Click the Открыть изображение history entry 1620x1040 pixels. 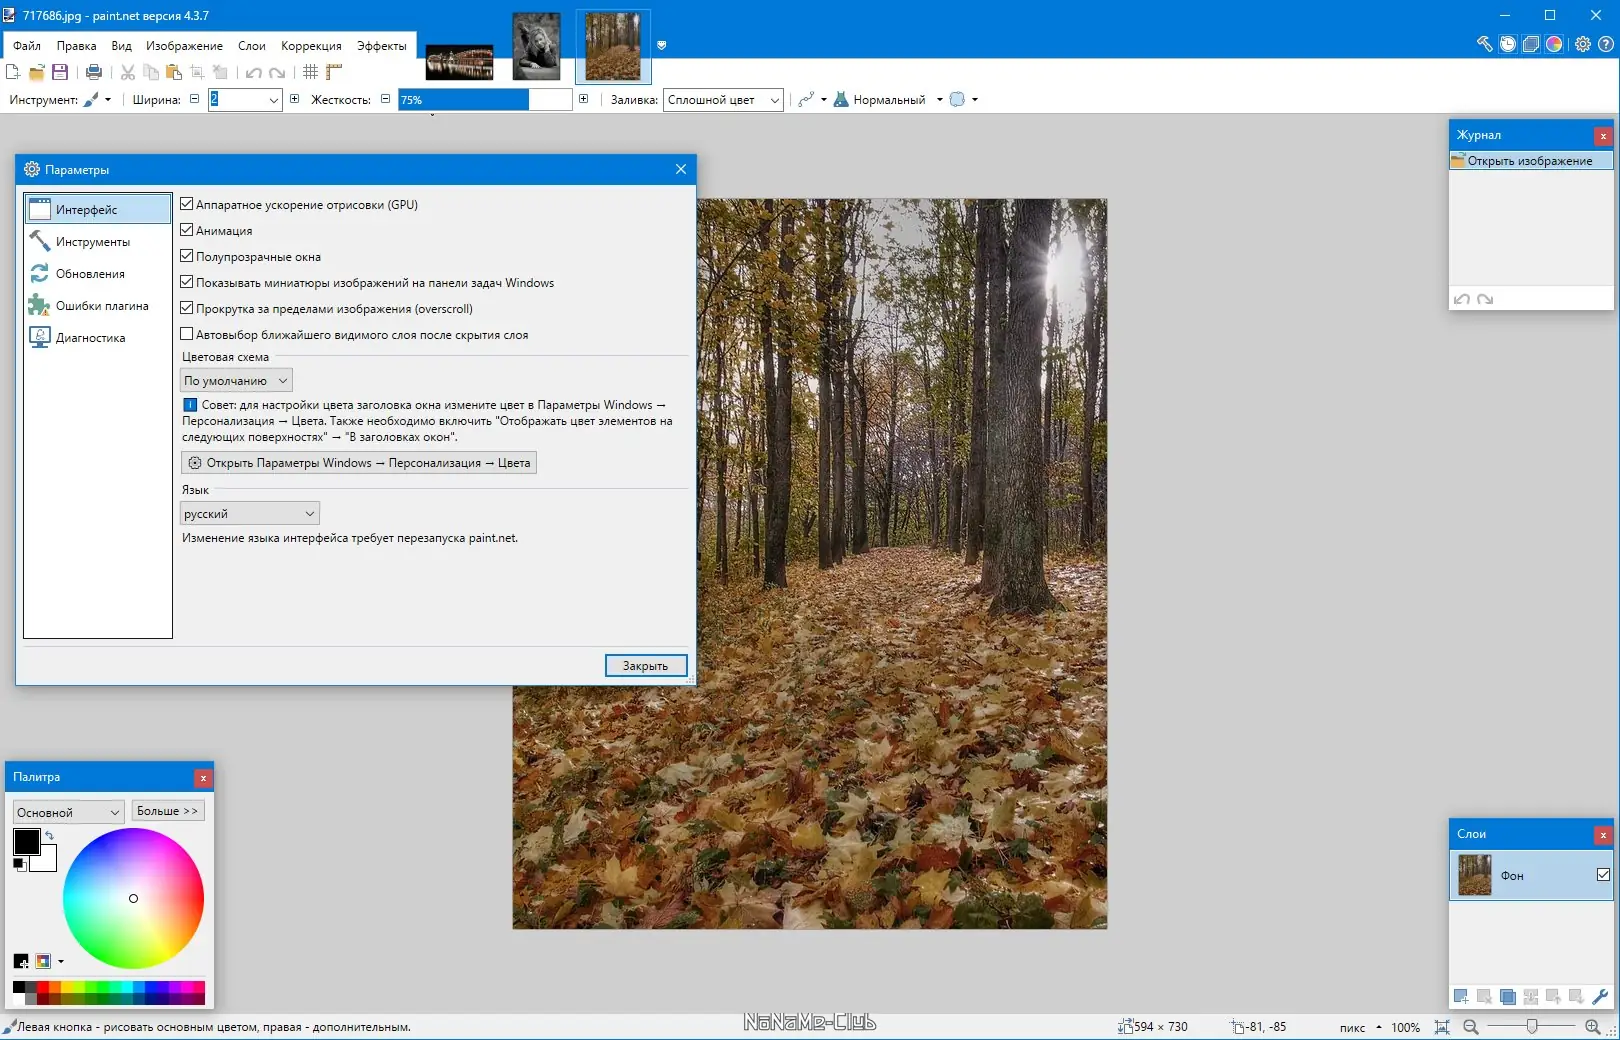tap(1531, 161)
